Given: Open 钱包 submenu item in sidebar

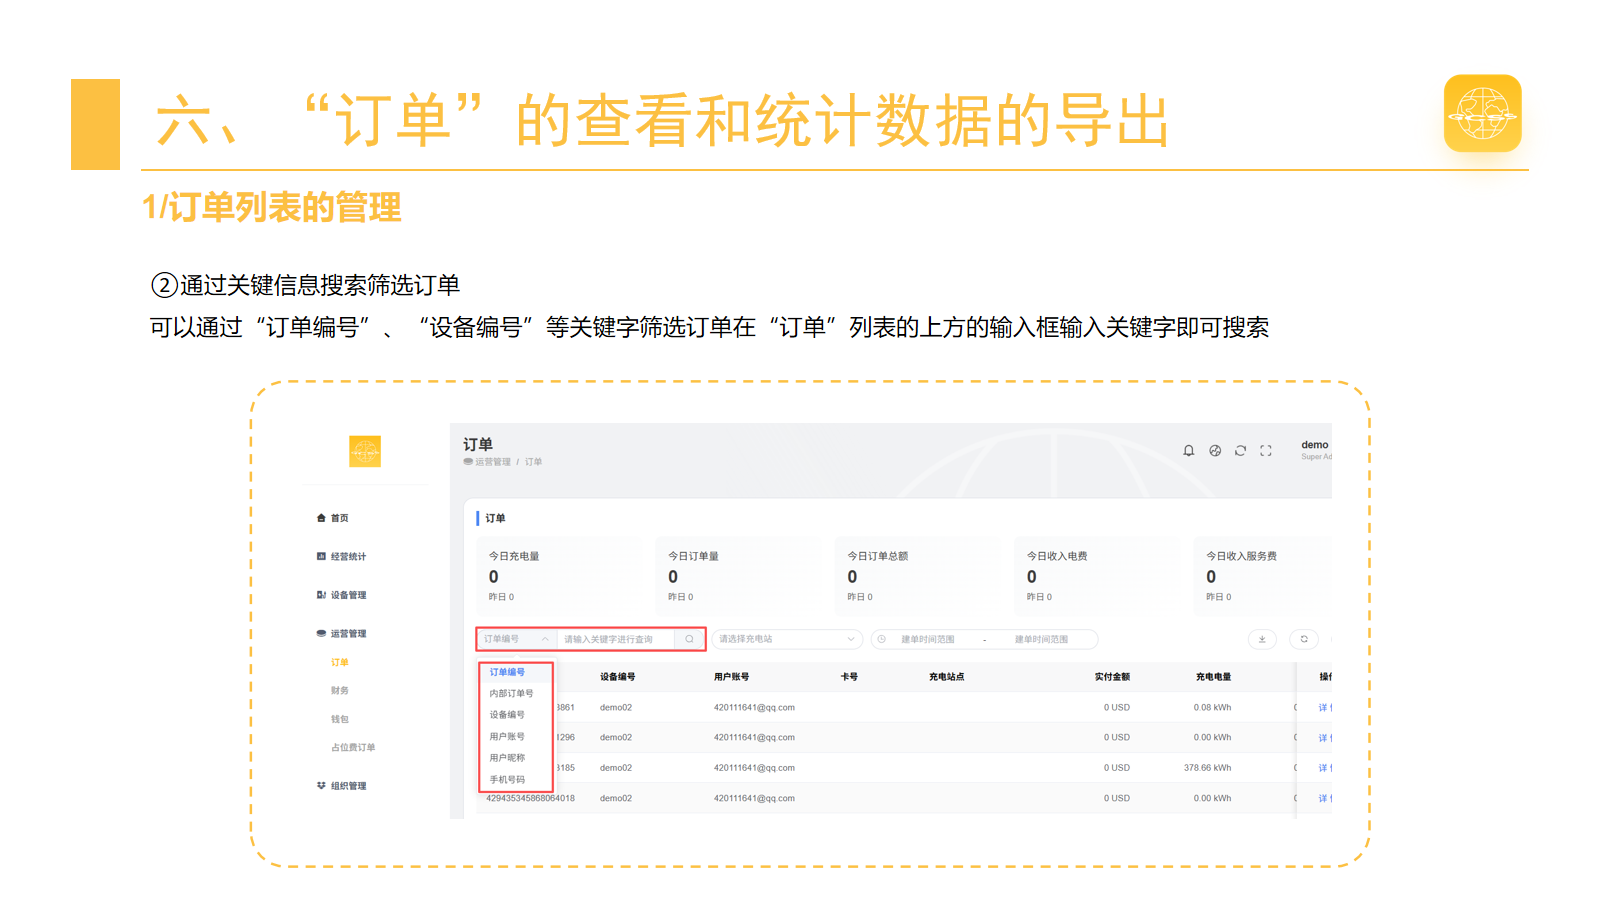Looking at the screenshot, I should [x=340, y=719].
